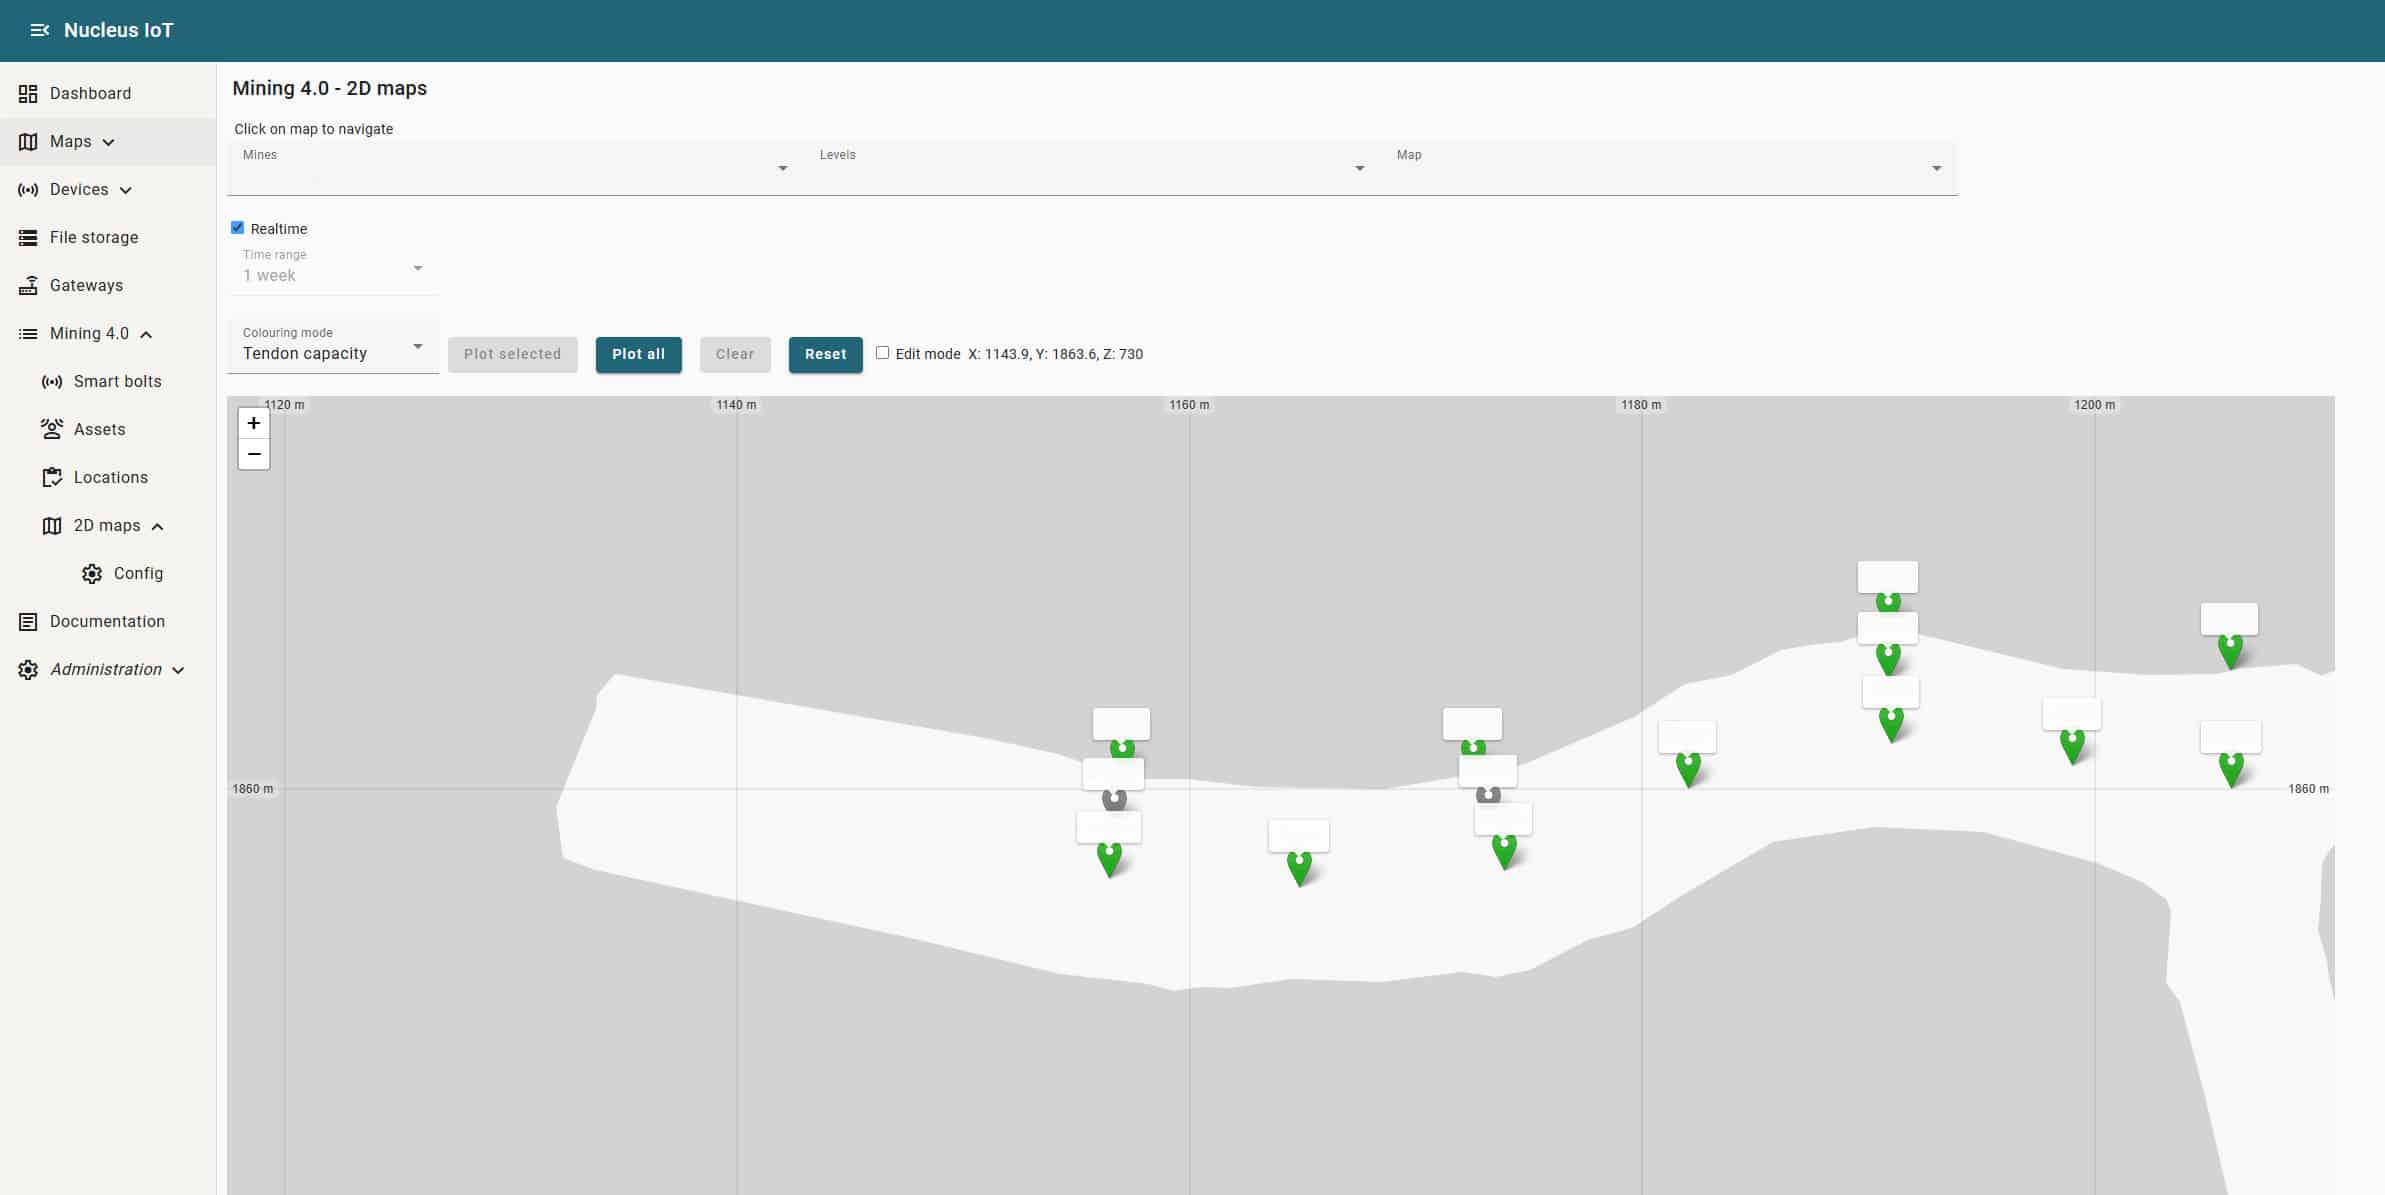Open Smart bolts sensor icon
Screen dimensions: 2385x1195
pyautogui.click(x=52, y=381)
